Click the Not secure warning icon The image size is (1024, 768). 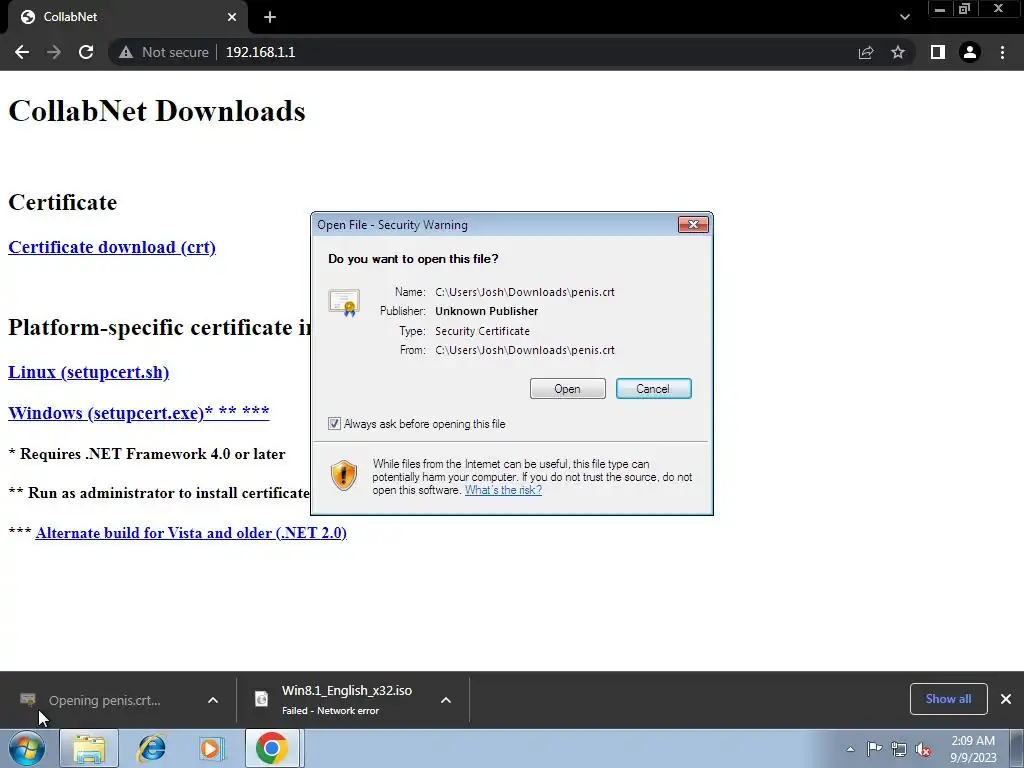pos(126,52)
